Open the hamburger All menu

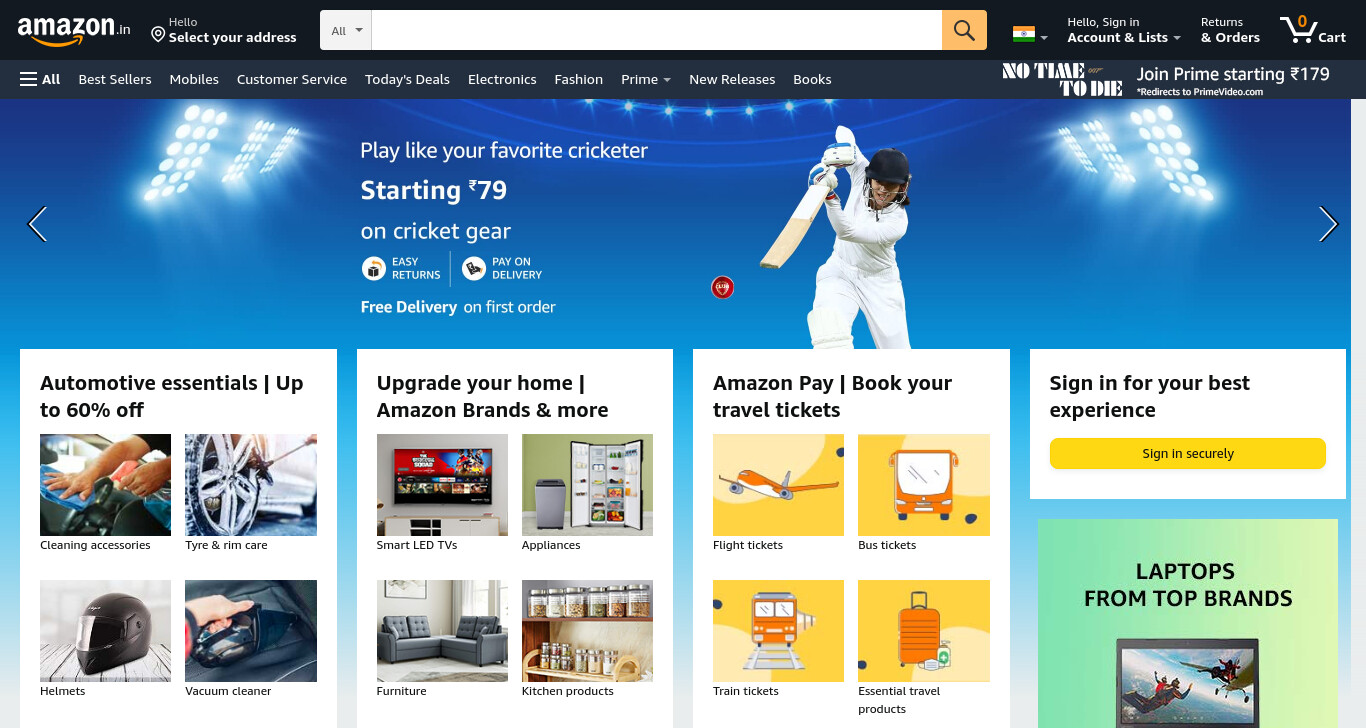[x=40, y=79]
